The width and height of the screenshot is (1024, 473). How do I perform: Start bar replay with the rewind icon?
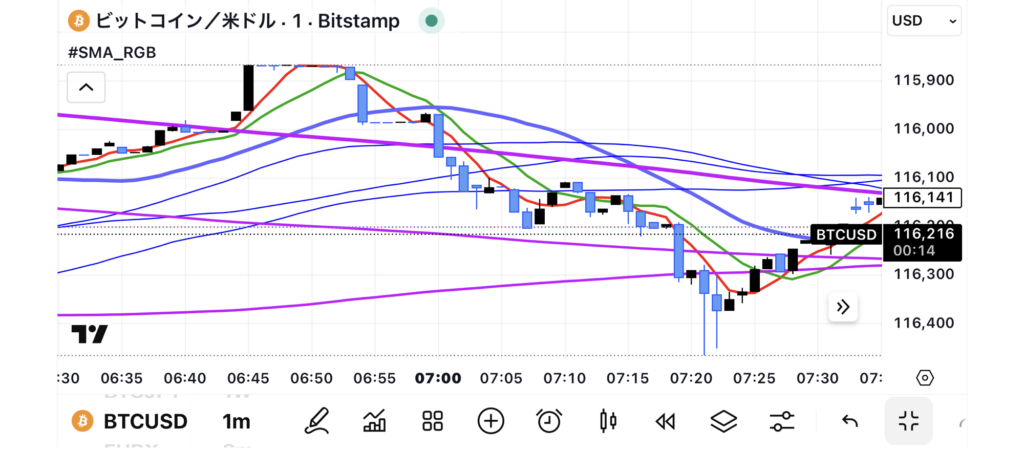tap(665, 421)
